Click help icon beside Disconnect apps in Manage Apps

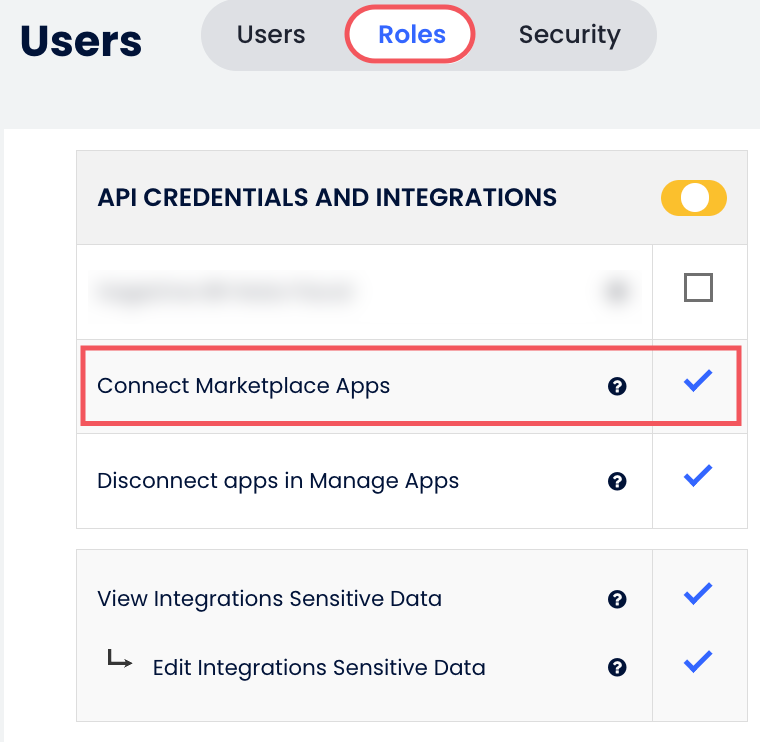(617, 481)
